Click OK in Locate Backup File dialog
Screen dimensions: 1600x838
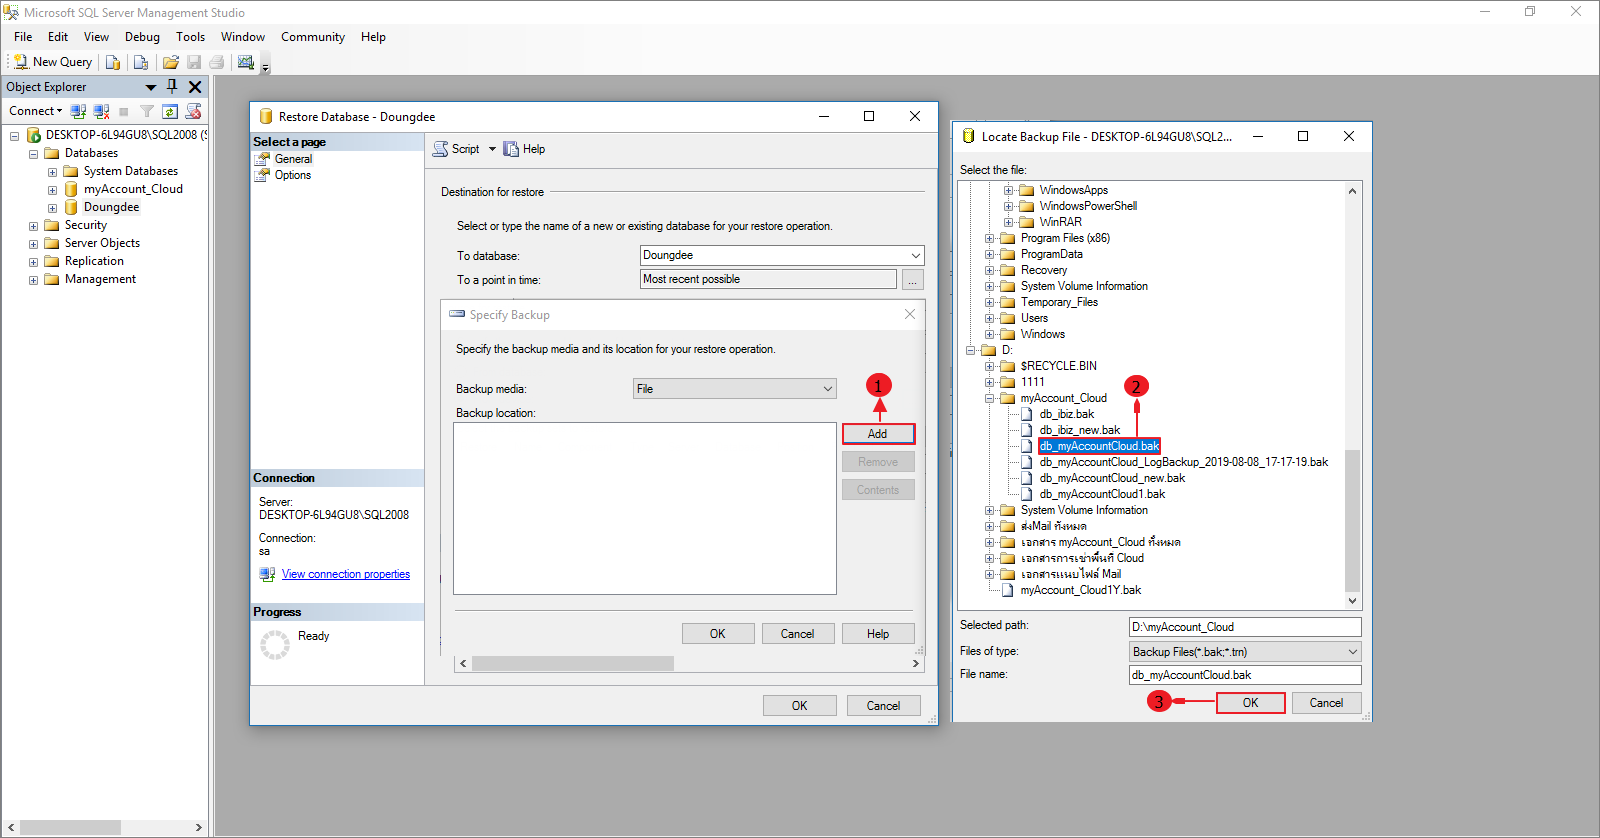pos(1250,703)
